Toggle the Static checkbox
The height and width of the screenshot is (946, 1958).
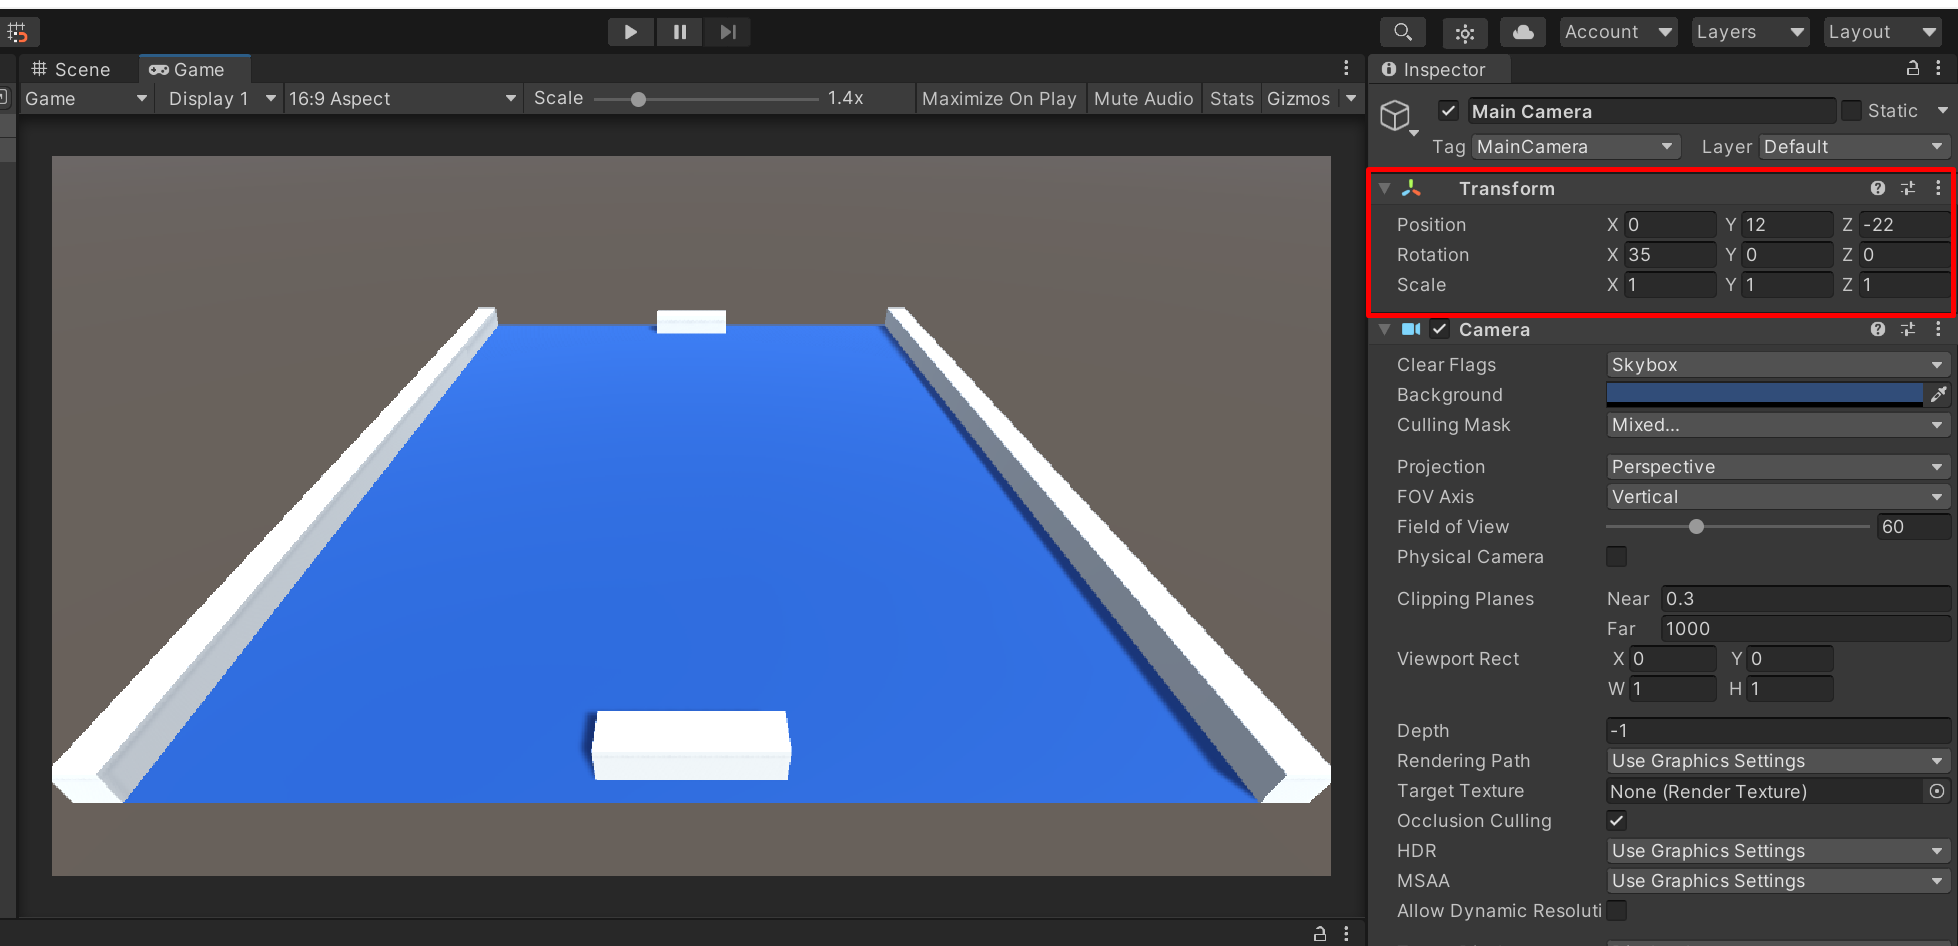point(1851,111)
